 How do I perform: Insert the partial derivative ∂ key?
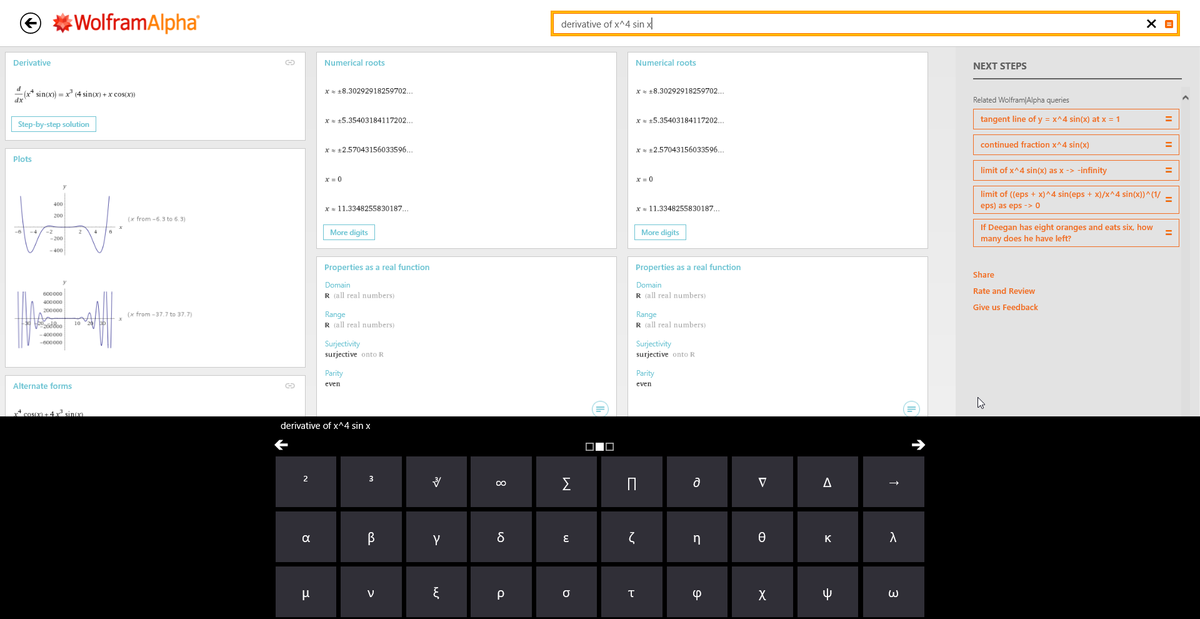click(x=697, y=481)
